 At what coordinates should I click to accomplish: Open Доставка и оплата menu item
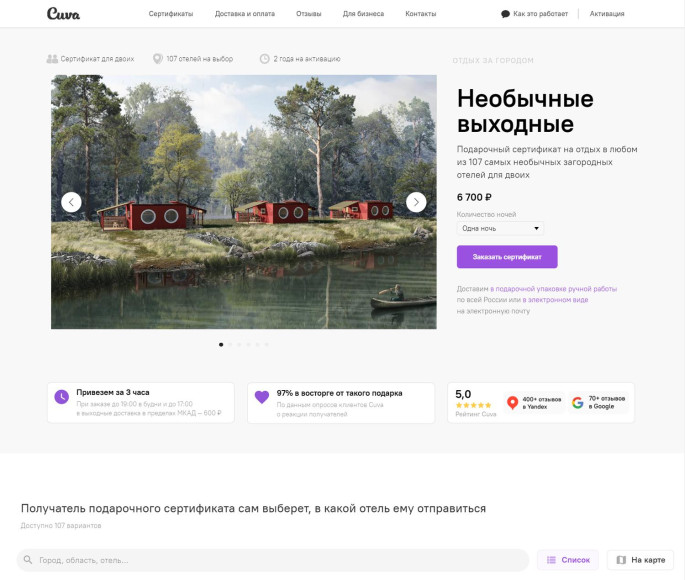[245, 14]
